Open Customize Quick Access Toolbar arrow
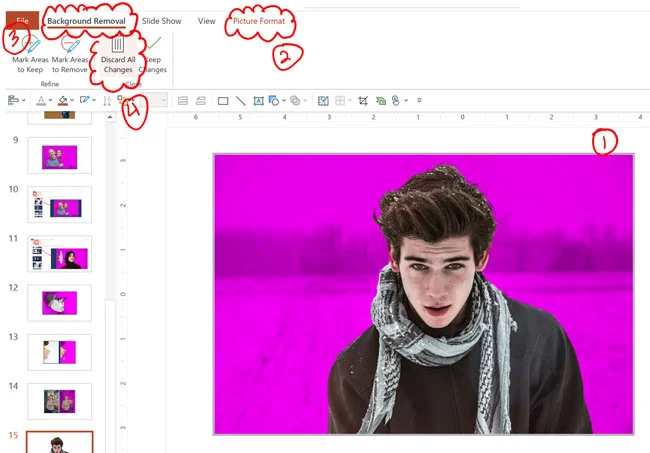The height and width of the screenshot is (453, 650). [x=419, y=100]
